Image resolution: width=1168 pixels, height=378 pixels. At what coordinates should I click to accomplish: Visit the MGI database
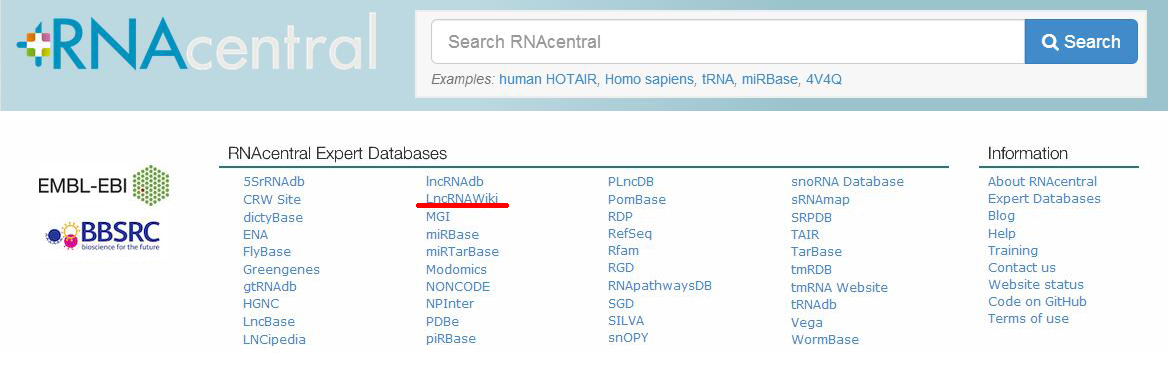438,217
